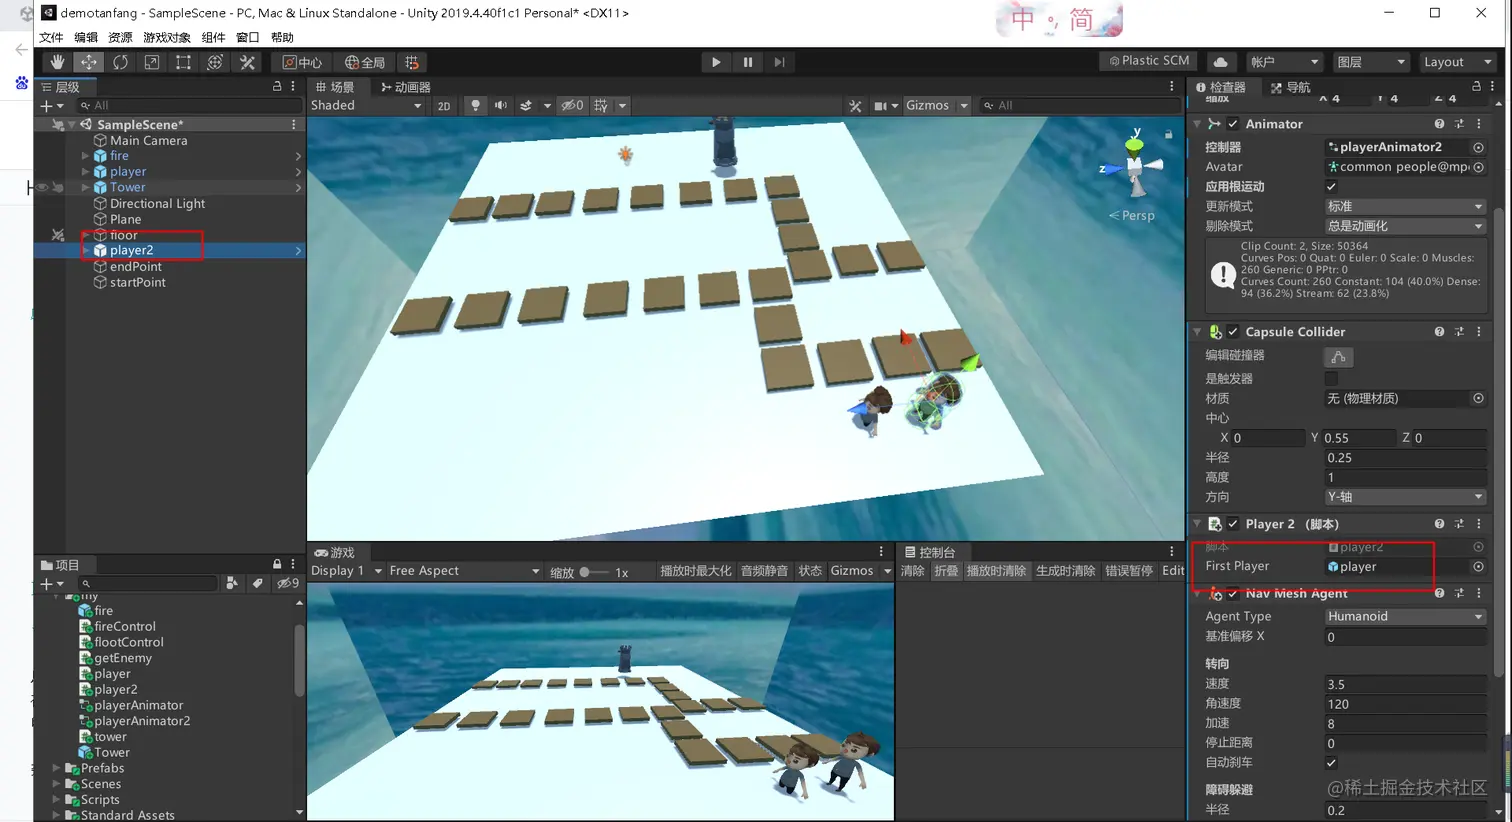Open the Free Aspect dropdown
1512x822 pixels.
[x=464, y=571]
